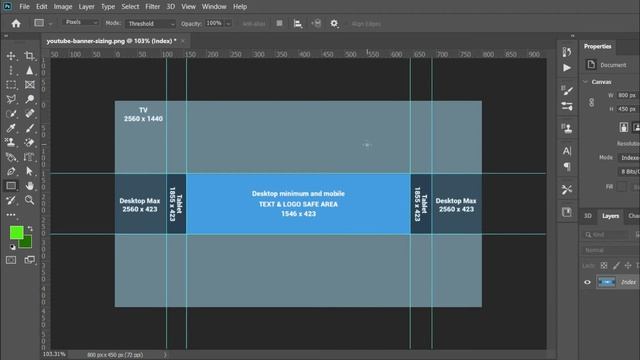The image size is (640, 360).
Task: Open the Select menu
Action: click(x=130, y=7)
